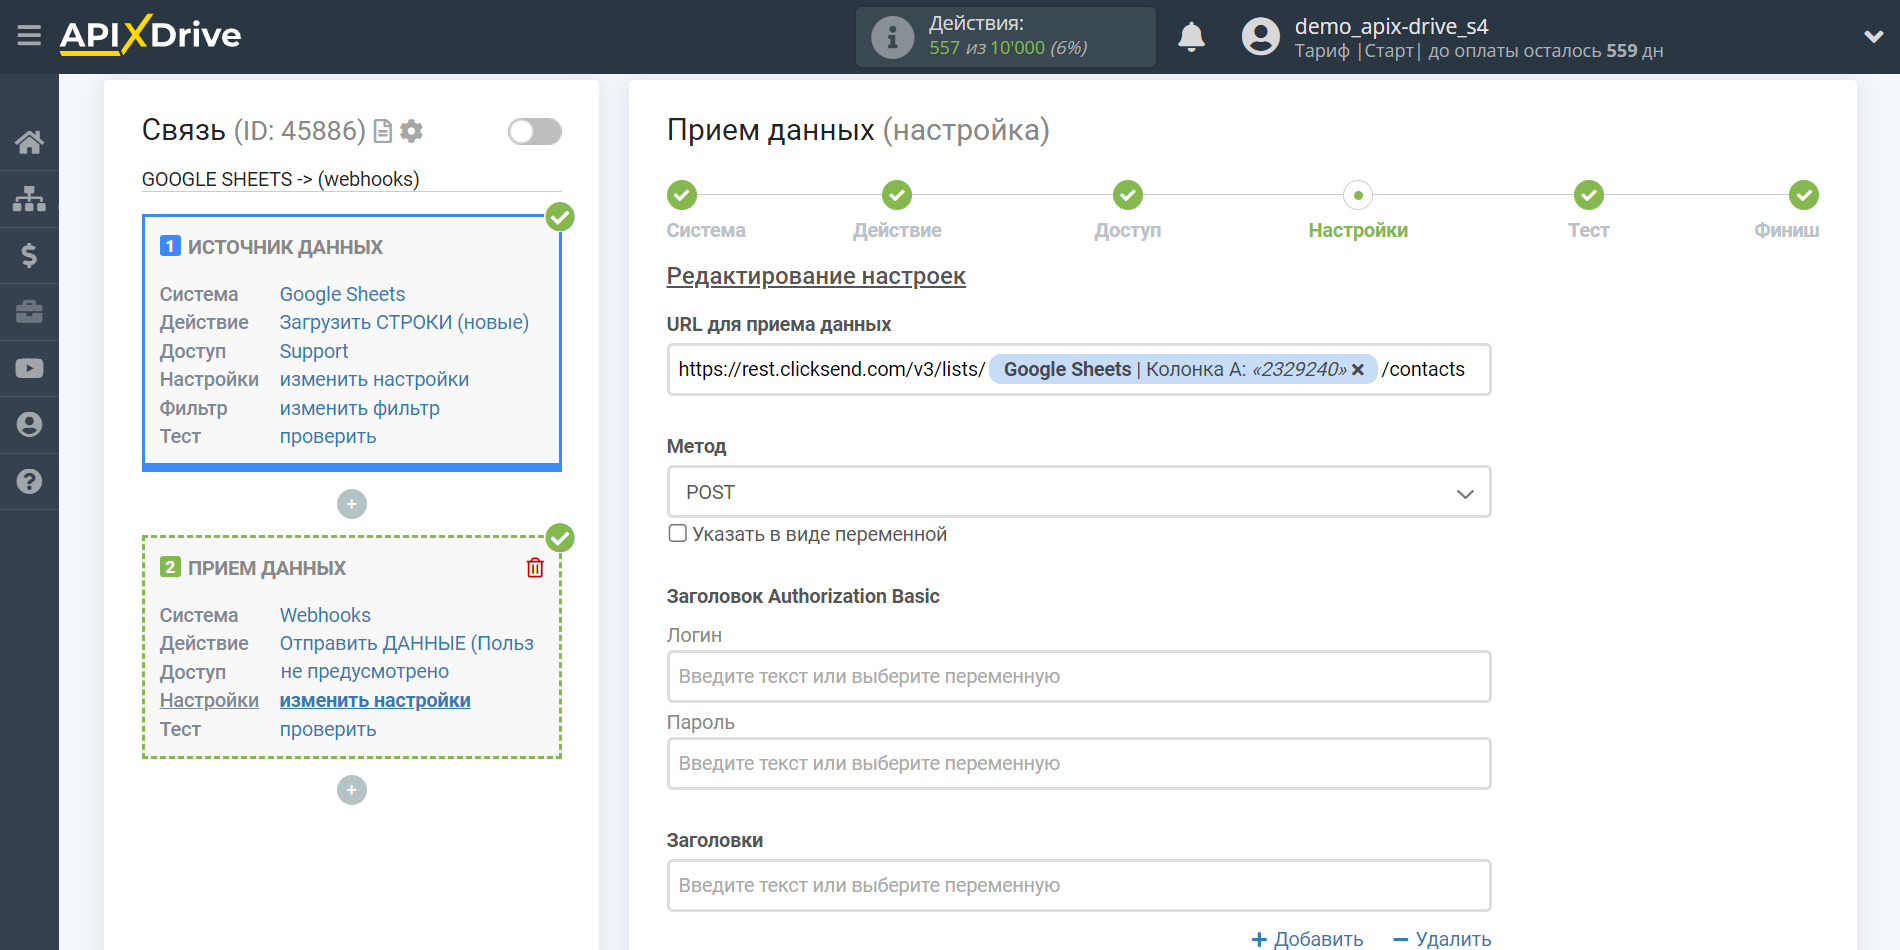Open the briefcase icon in sidebar

pos(29,312)
